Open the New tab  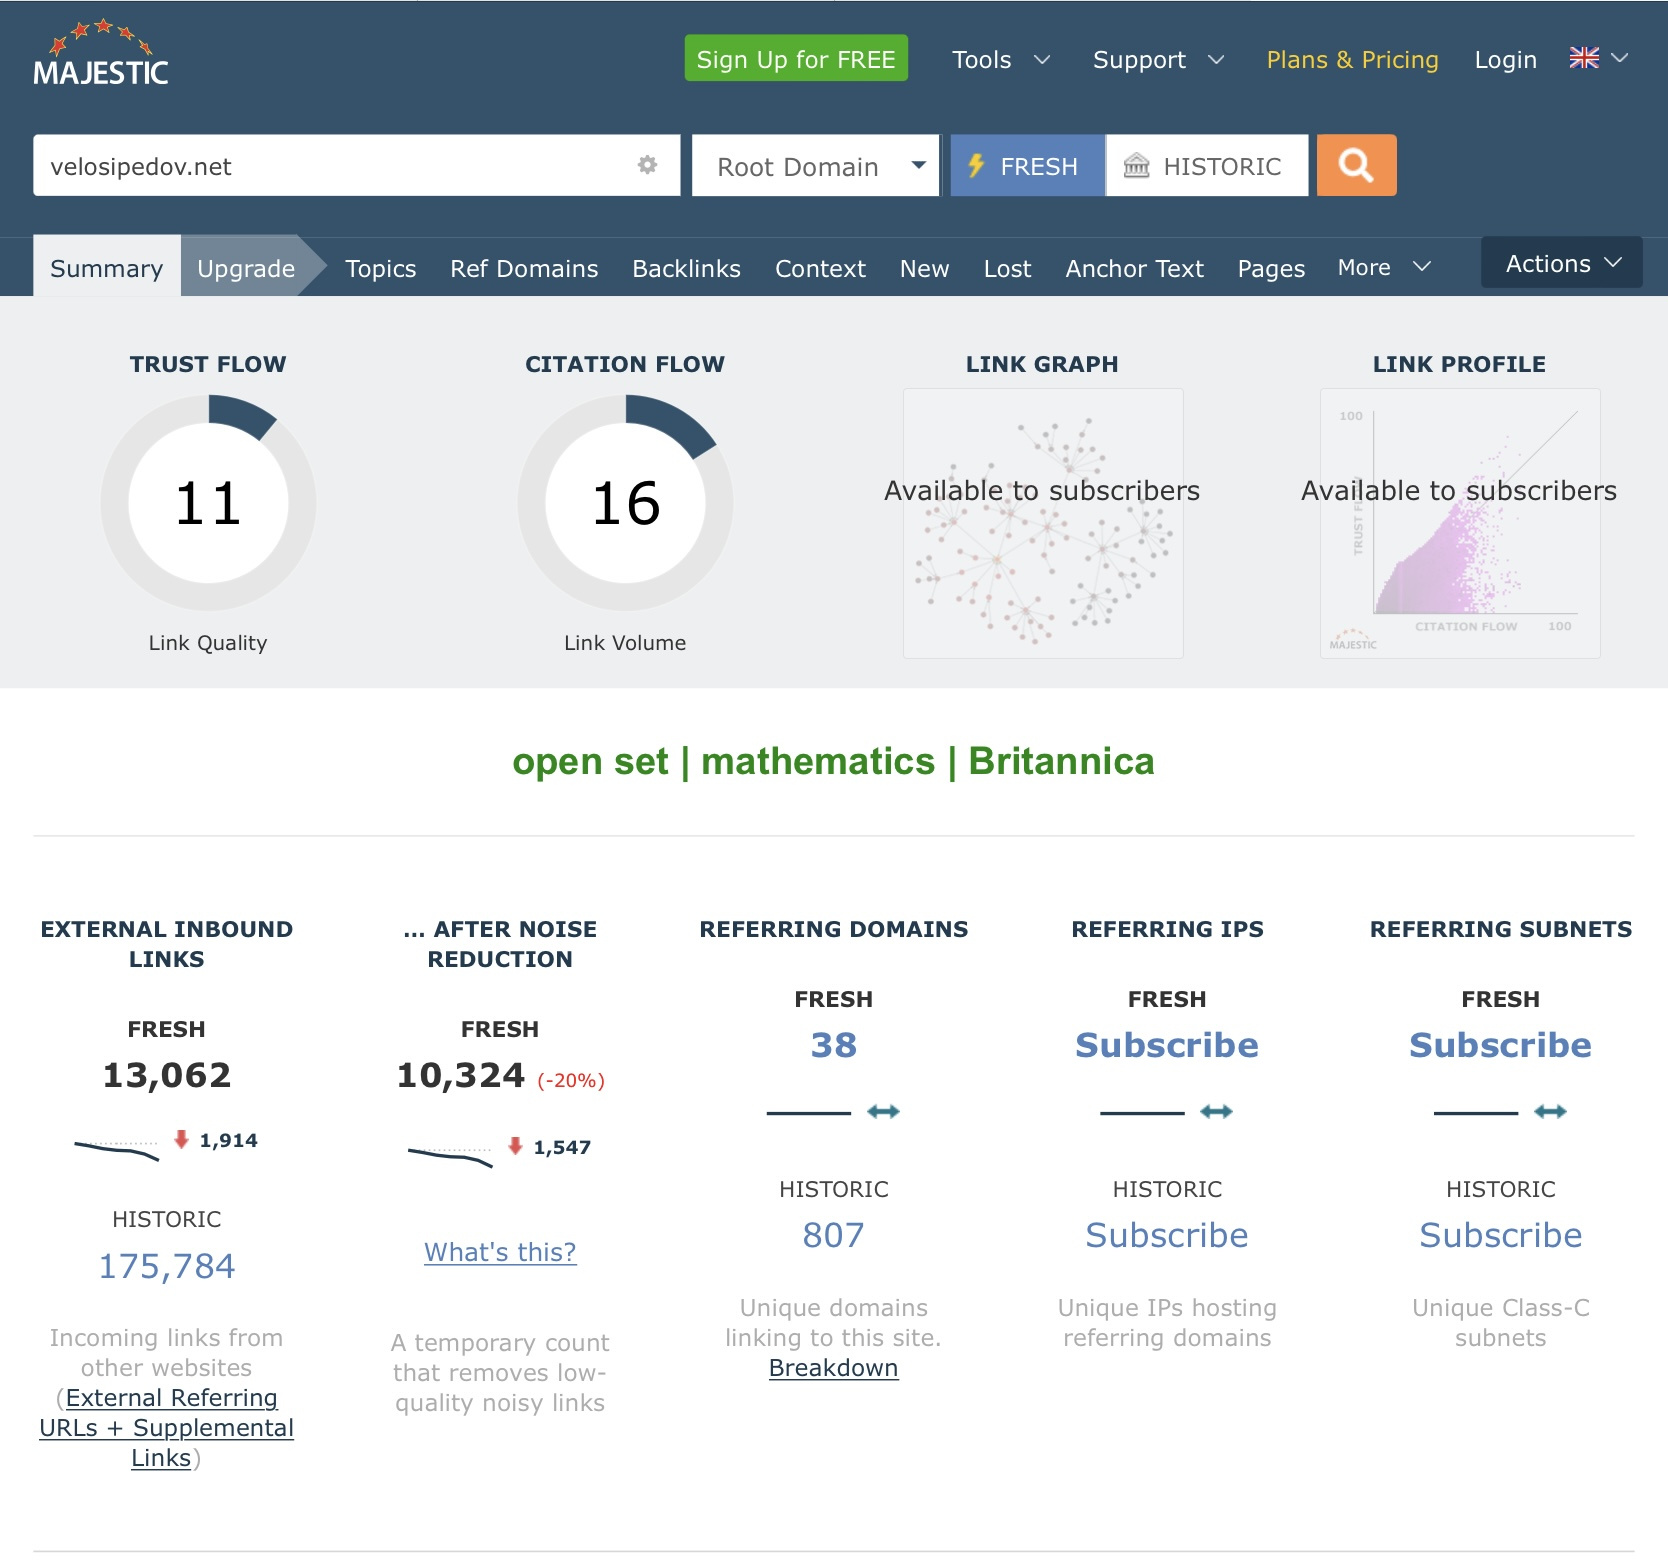[x=924, y=268]
